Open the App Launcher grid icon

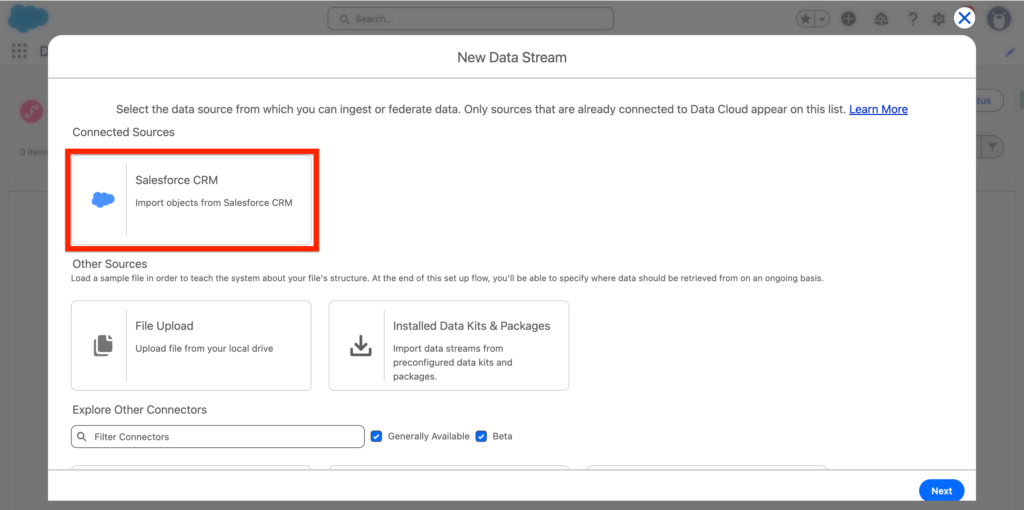pos(19,51)
